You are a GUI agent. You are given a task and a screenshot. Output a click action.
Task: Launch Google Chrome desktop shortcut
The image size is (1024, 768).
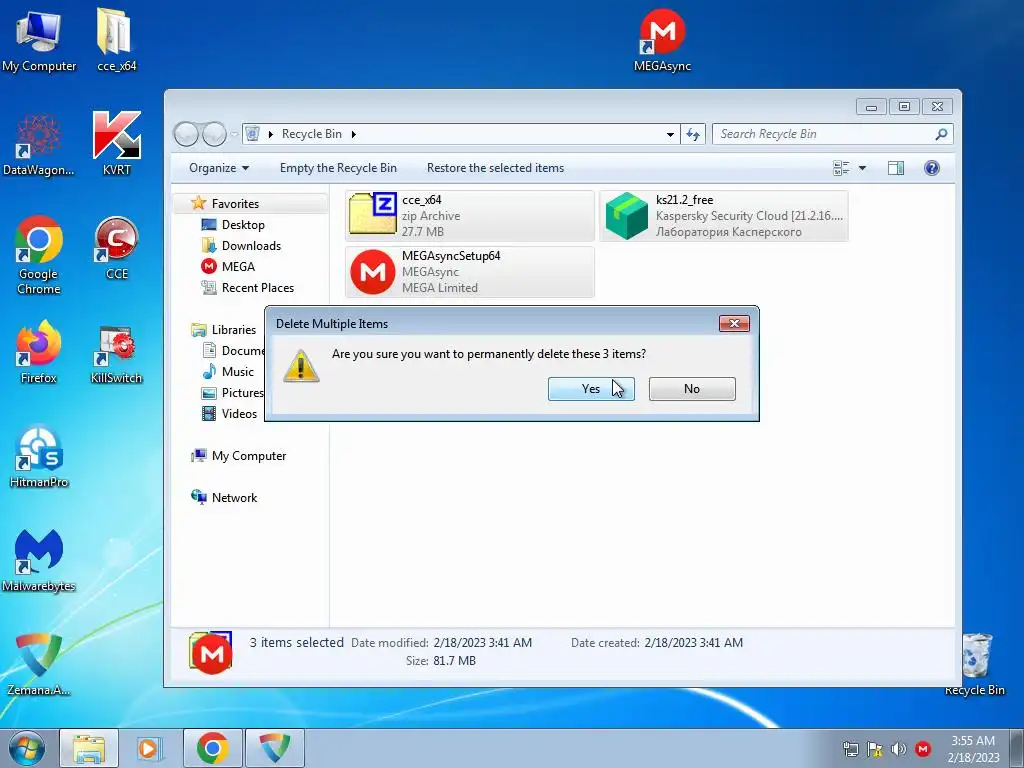[39, 255]
